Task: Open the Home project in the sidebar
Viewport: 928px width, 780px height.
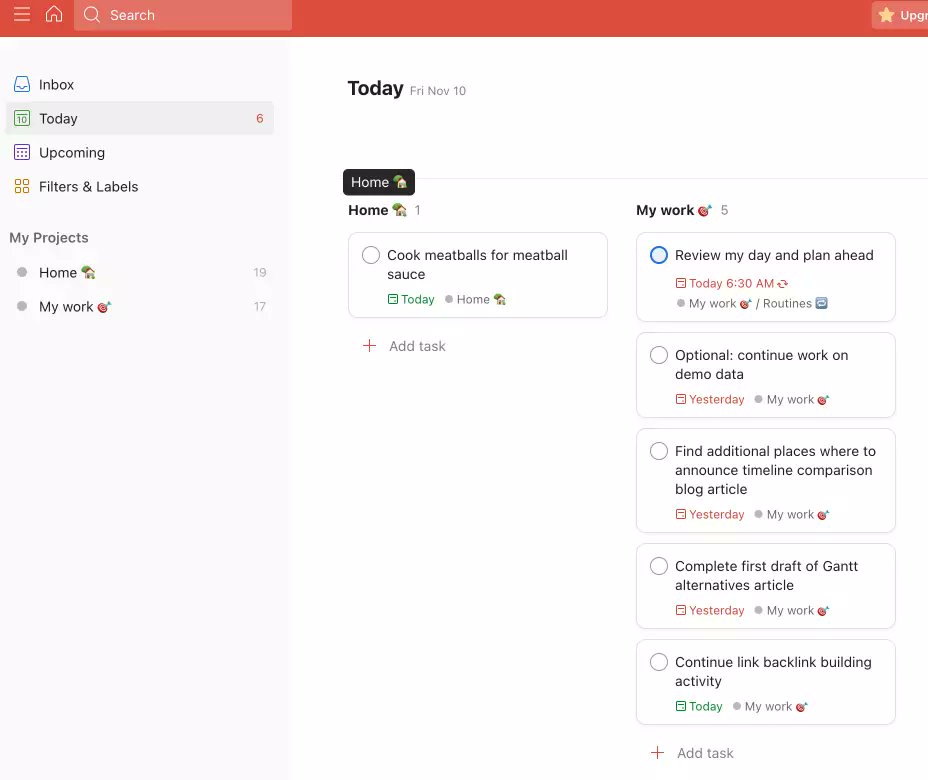Action: pos(140,272)
